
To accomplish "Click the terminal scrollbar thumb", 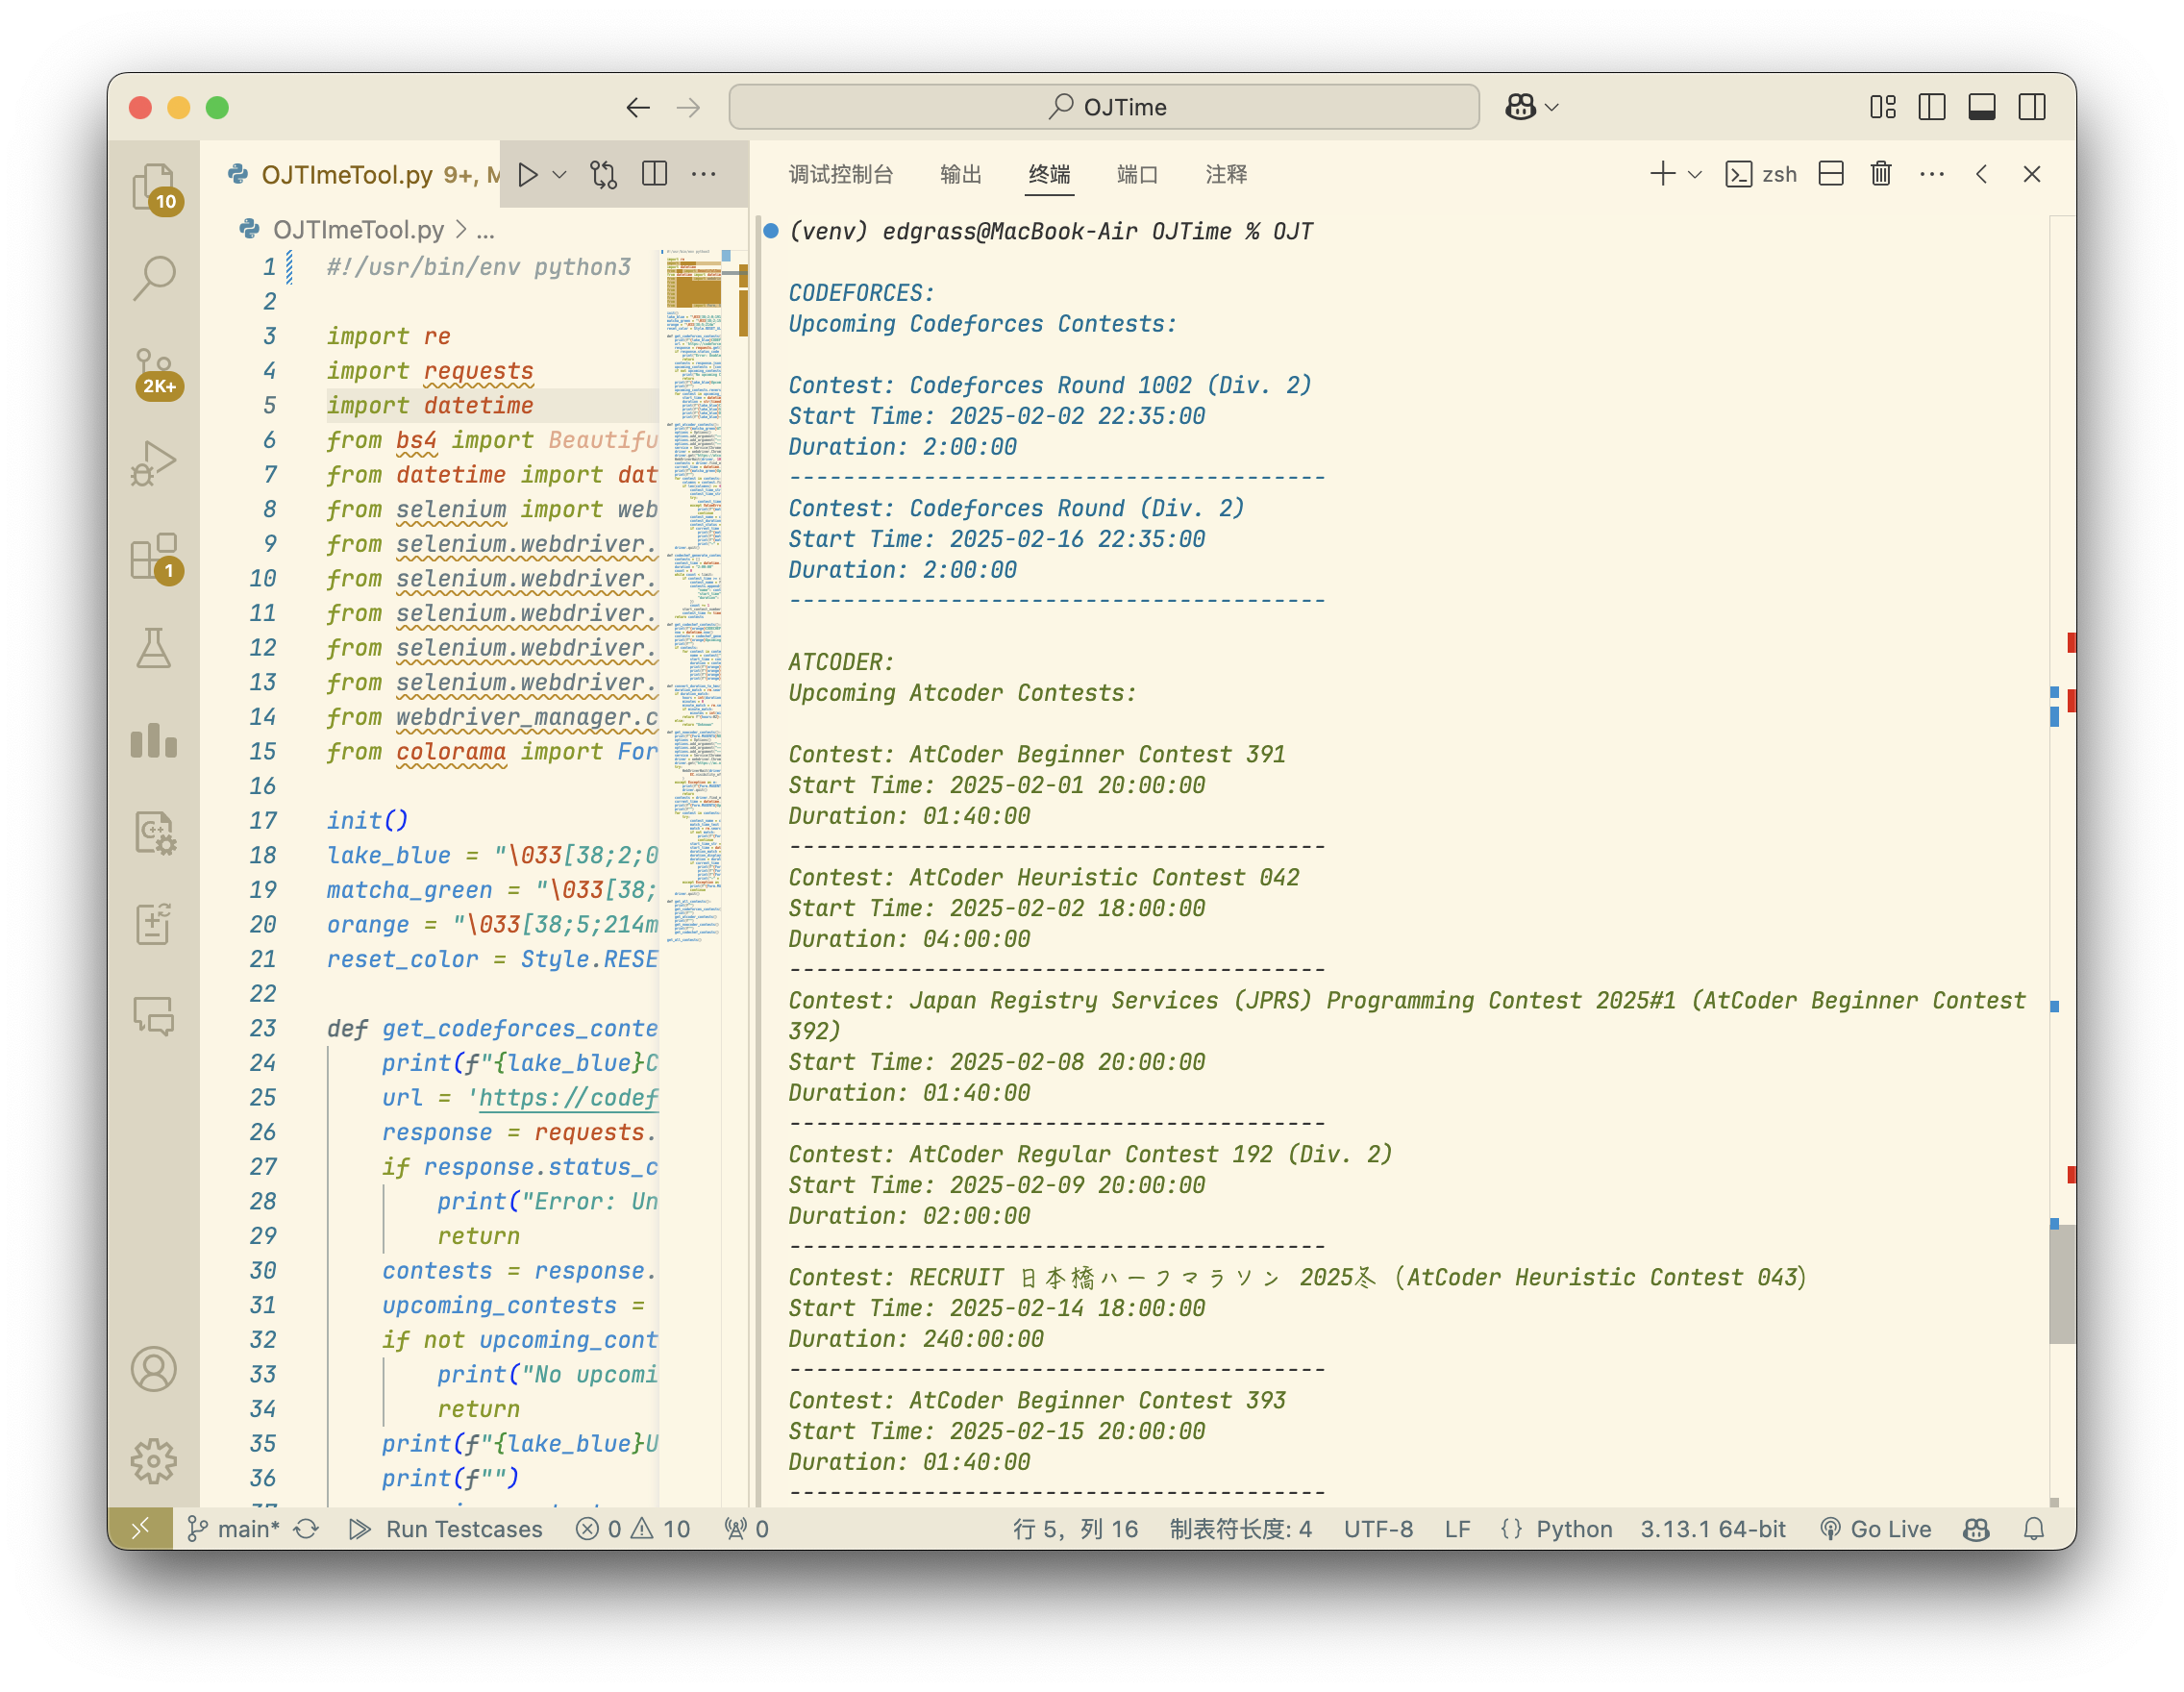I will point(2060,1285).
